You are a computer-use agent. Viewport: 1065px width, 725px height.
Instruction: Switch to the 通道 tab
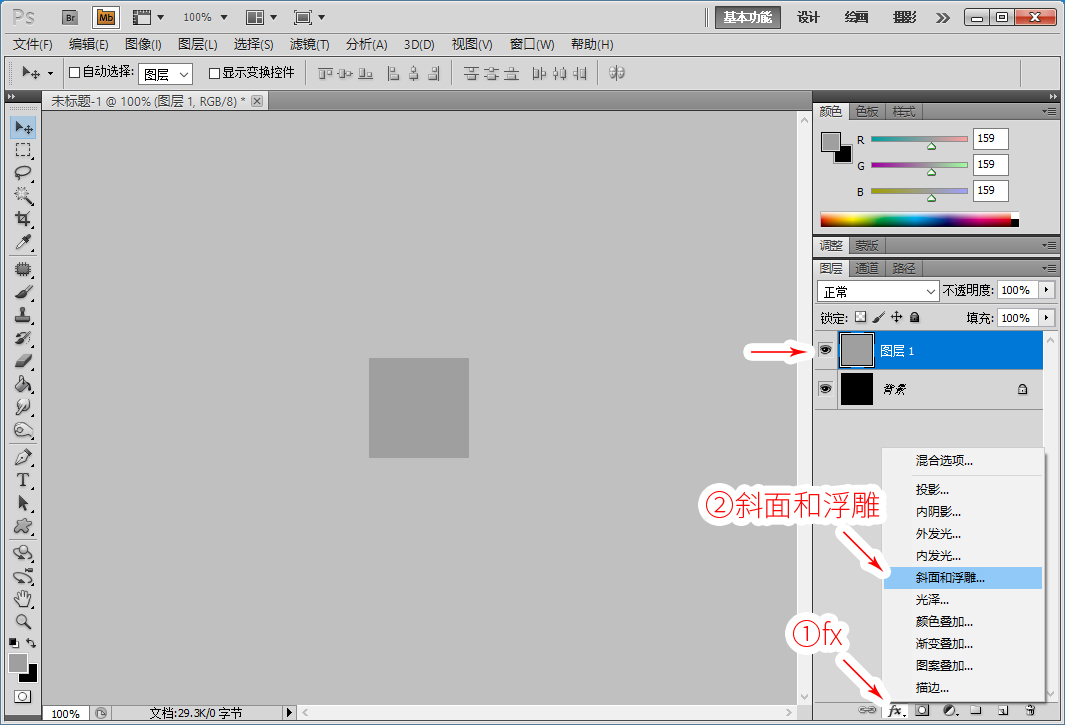(867, 268)
